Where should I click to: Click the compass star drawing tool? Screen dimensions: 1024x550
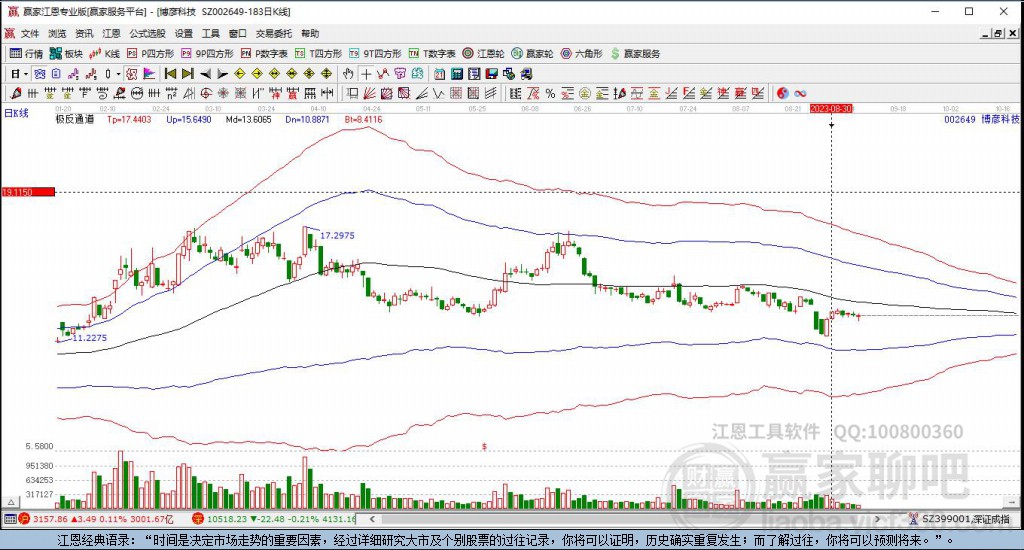(223, 93)
